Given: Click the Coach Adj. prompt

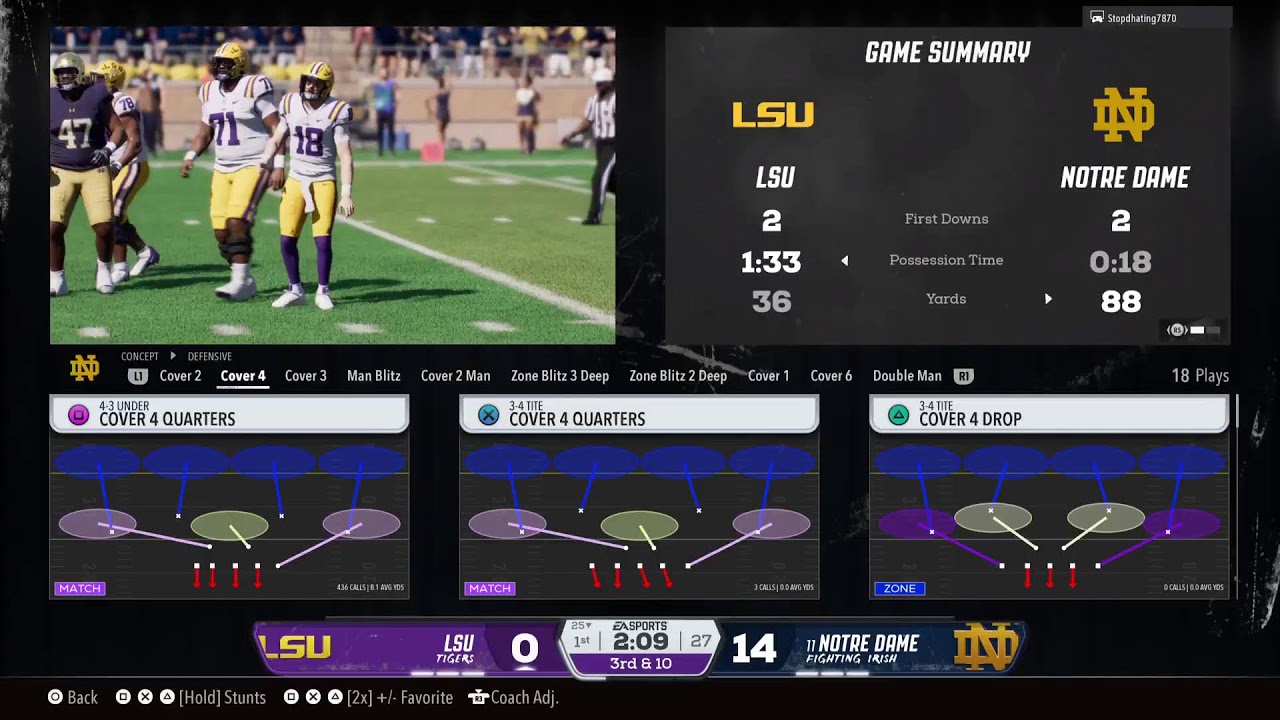Looking at the screenshot, I should pyautogui.click(x=513, y=697).
